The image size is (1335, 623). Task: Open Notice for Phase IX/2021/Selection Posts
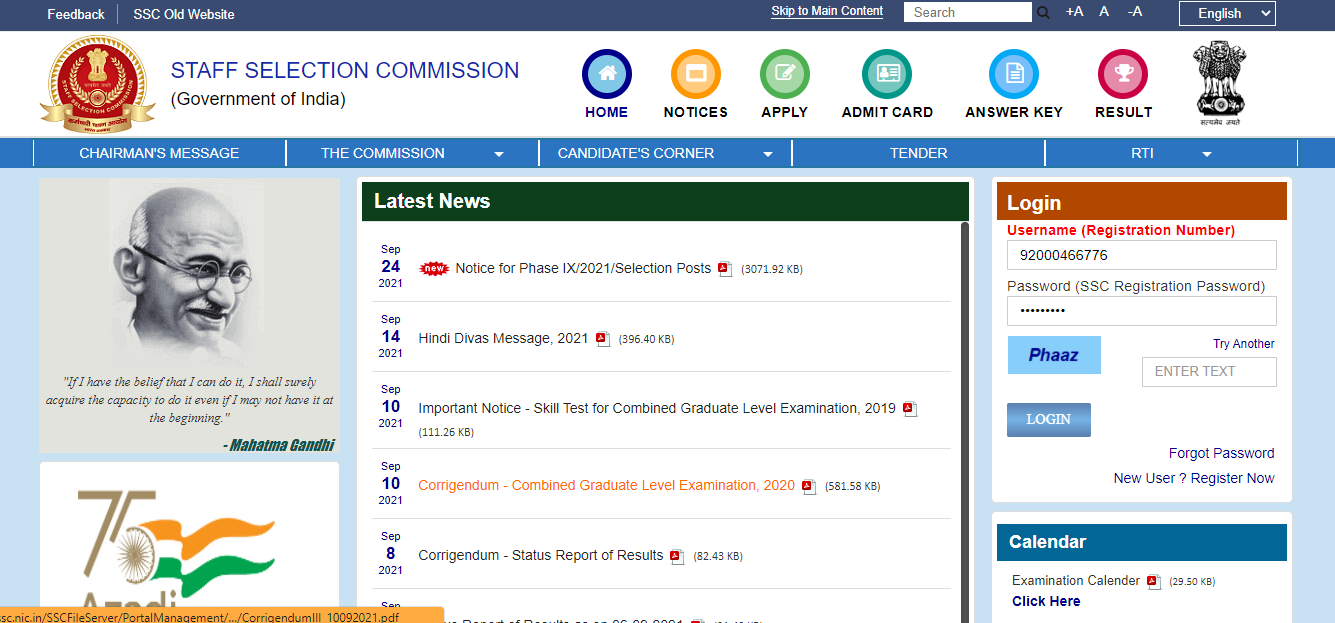pyautogui.click(x=583, y=268)
